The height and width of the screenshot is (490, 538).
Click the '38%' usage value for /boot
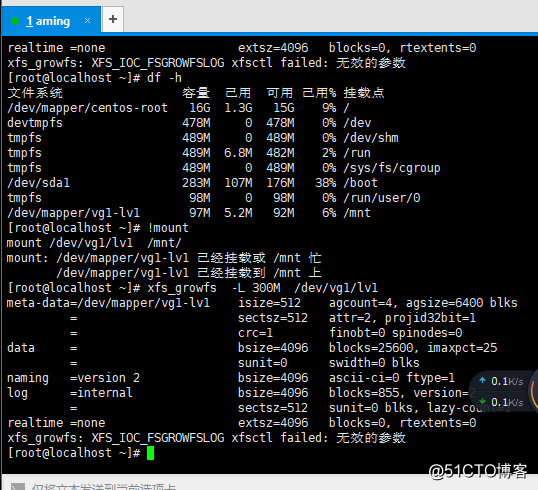pos(326,183)
